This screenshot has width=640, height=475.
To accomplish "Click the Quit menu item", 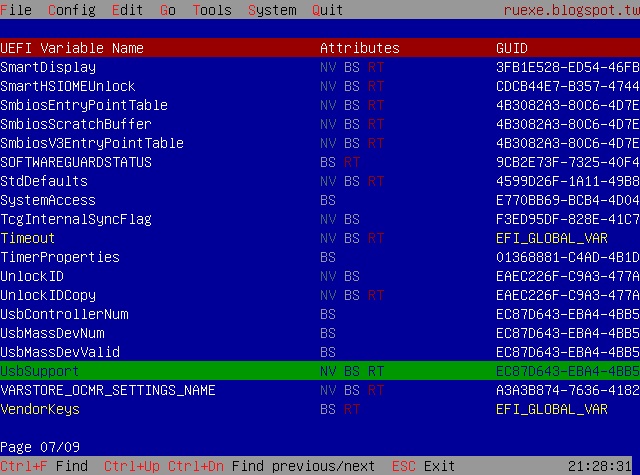I will coord(327,10).
